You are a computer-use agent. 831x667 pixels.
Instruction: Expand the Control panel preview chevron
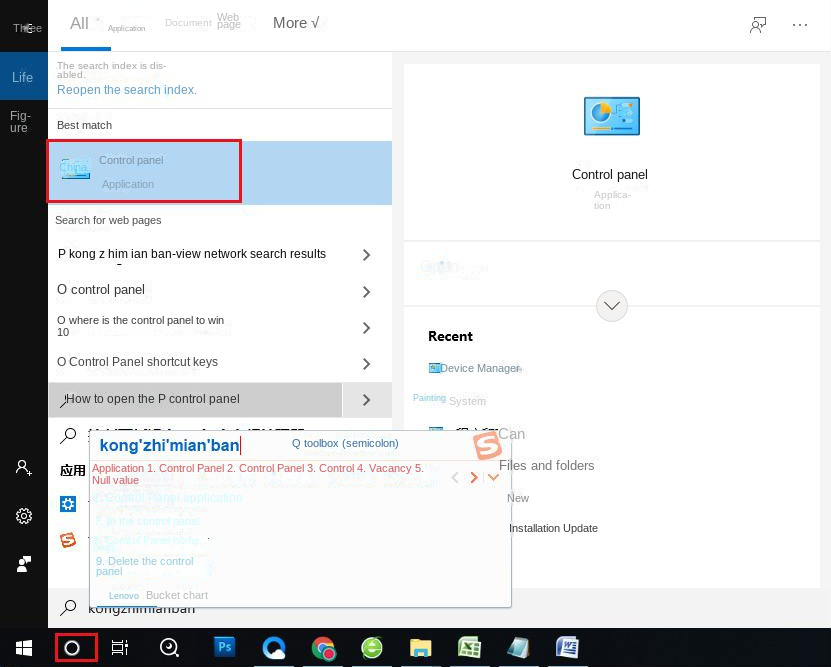click(612, 306)
